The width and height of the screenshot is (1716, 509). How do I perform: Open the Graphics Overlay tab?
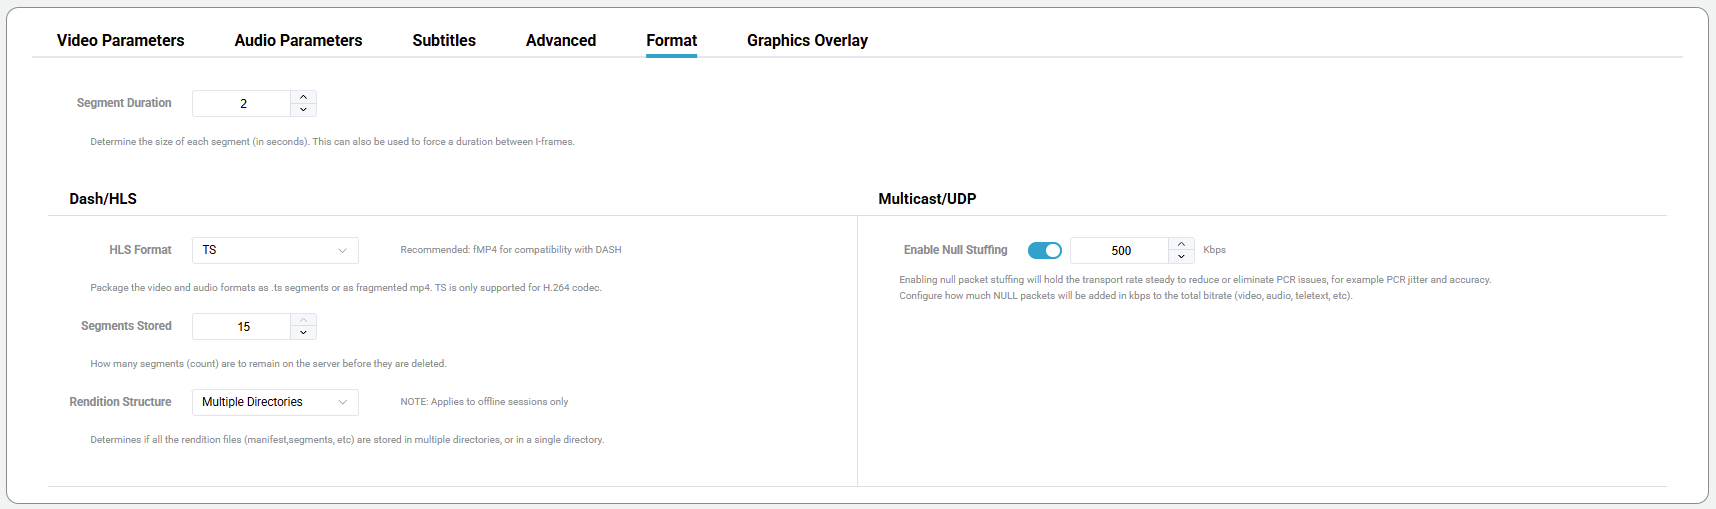(x=807, y=40)
